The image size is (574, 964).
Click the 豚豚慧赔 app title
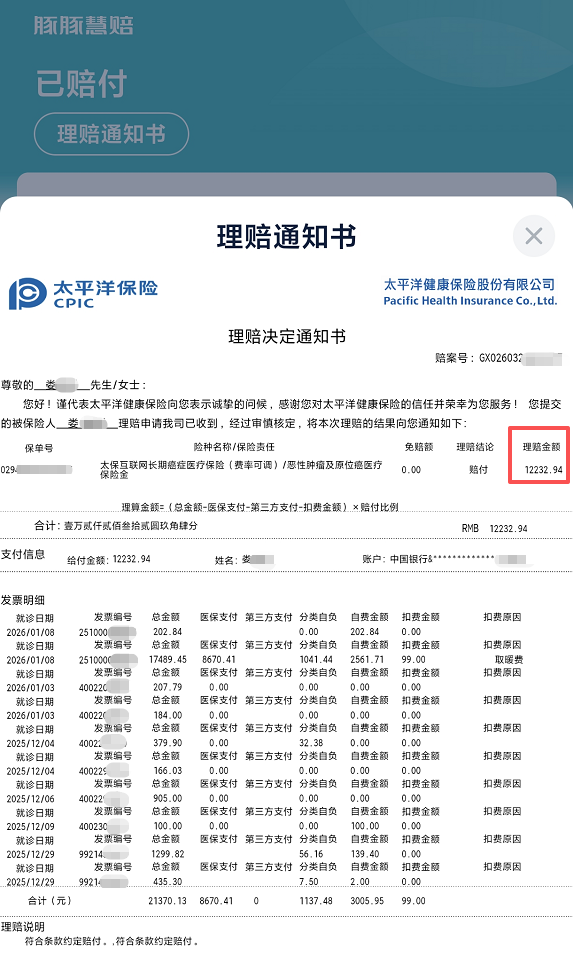[x=84, y=25]
